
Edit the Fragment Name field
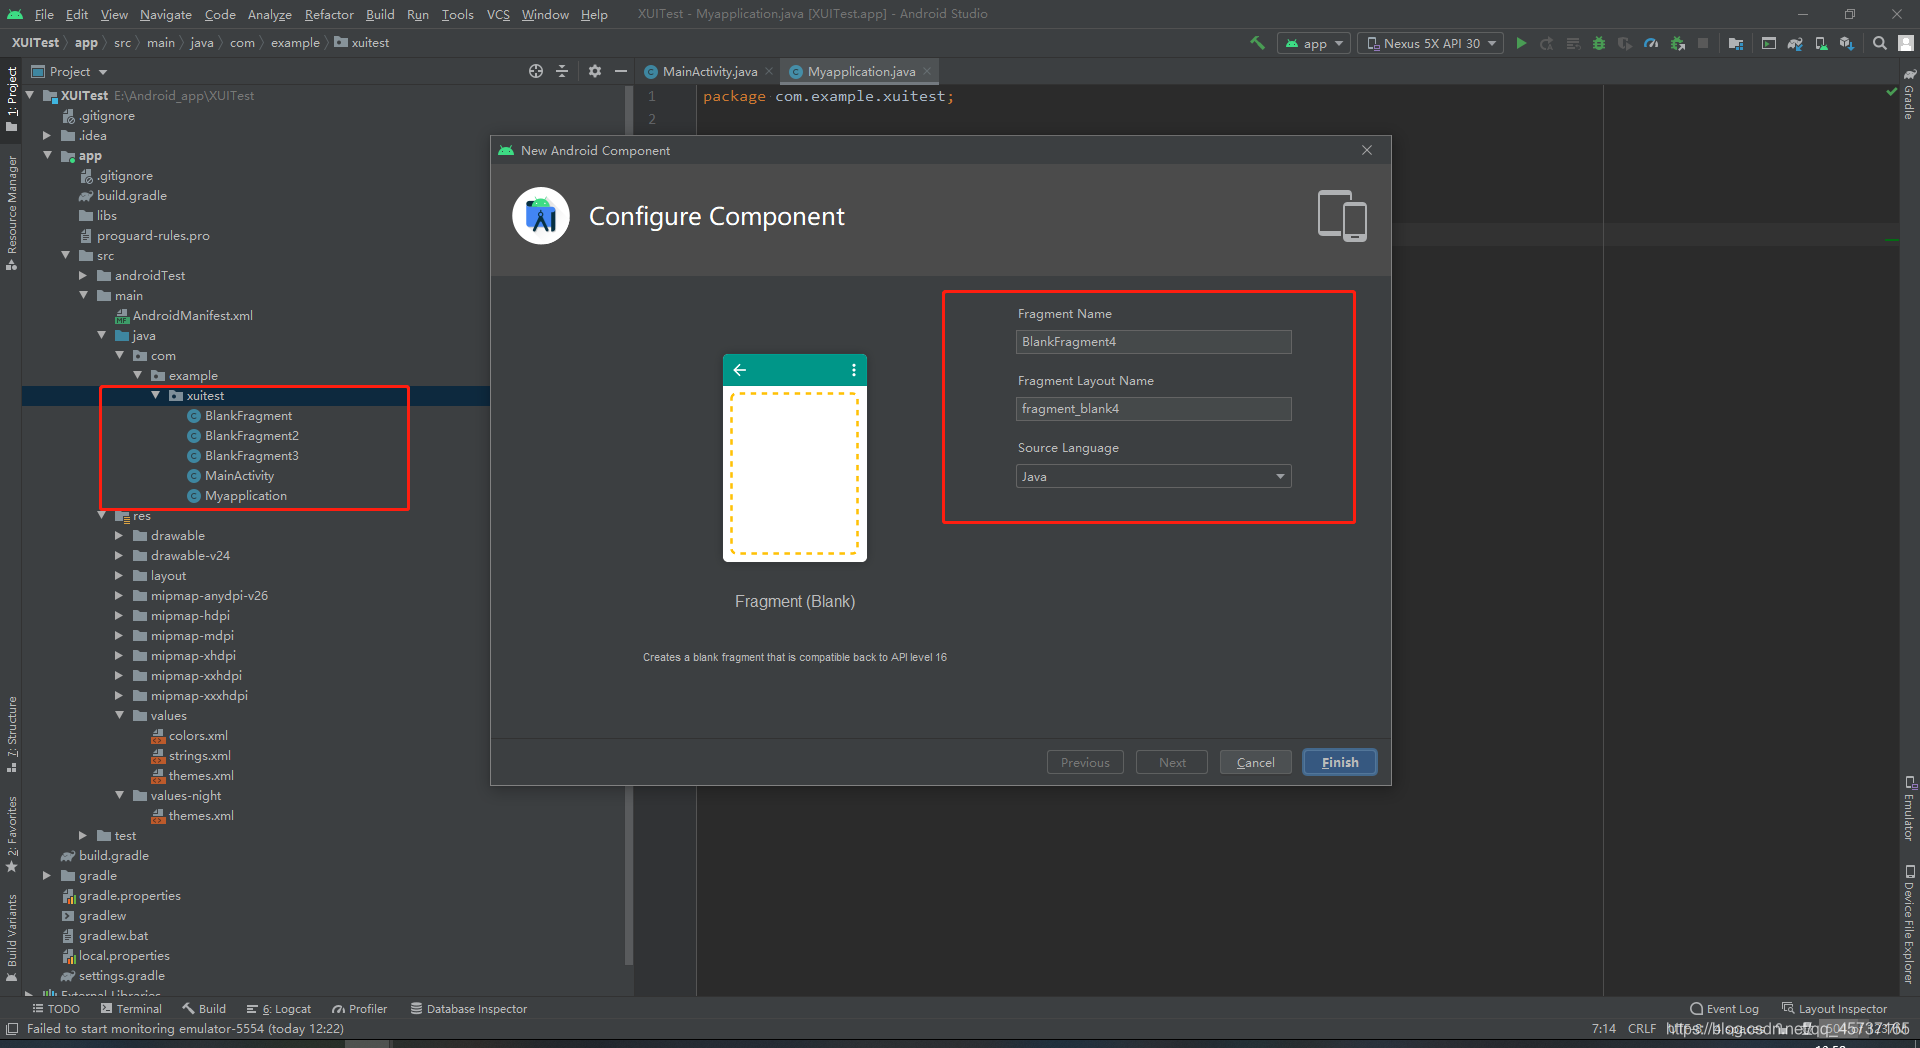1154,342
